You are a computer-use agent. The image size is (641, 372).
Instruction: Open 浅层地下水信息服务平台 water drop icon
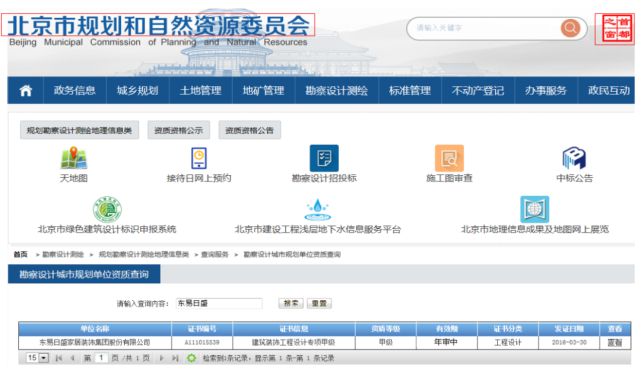(x=318, y=210)
